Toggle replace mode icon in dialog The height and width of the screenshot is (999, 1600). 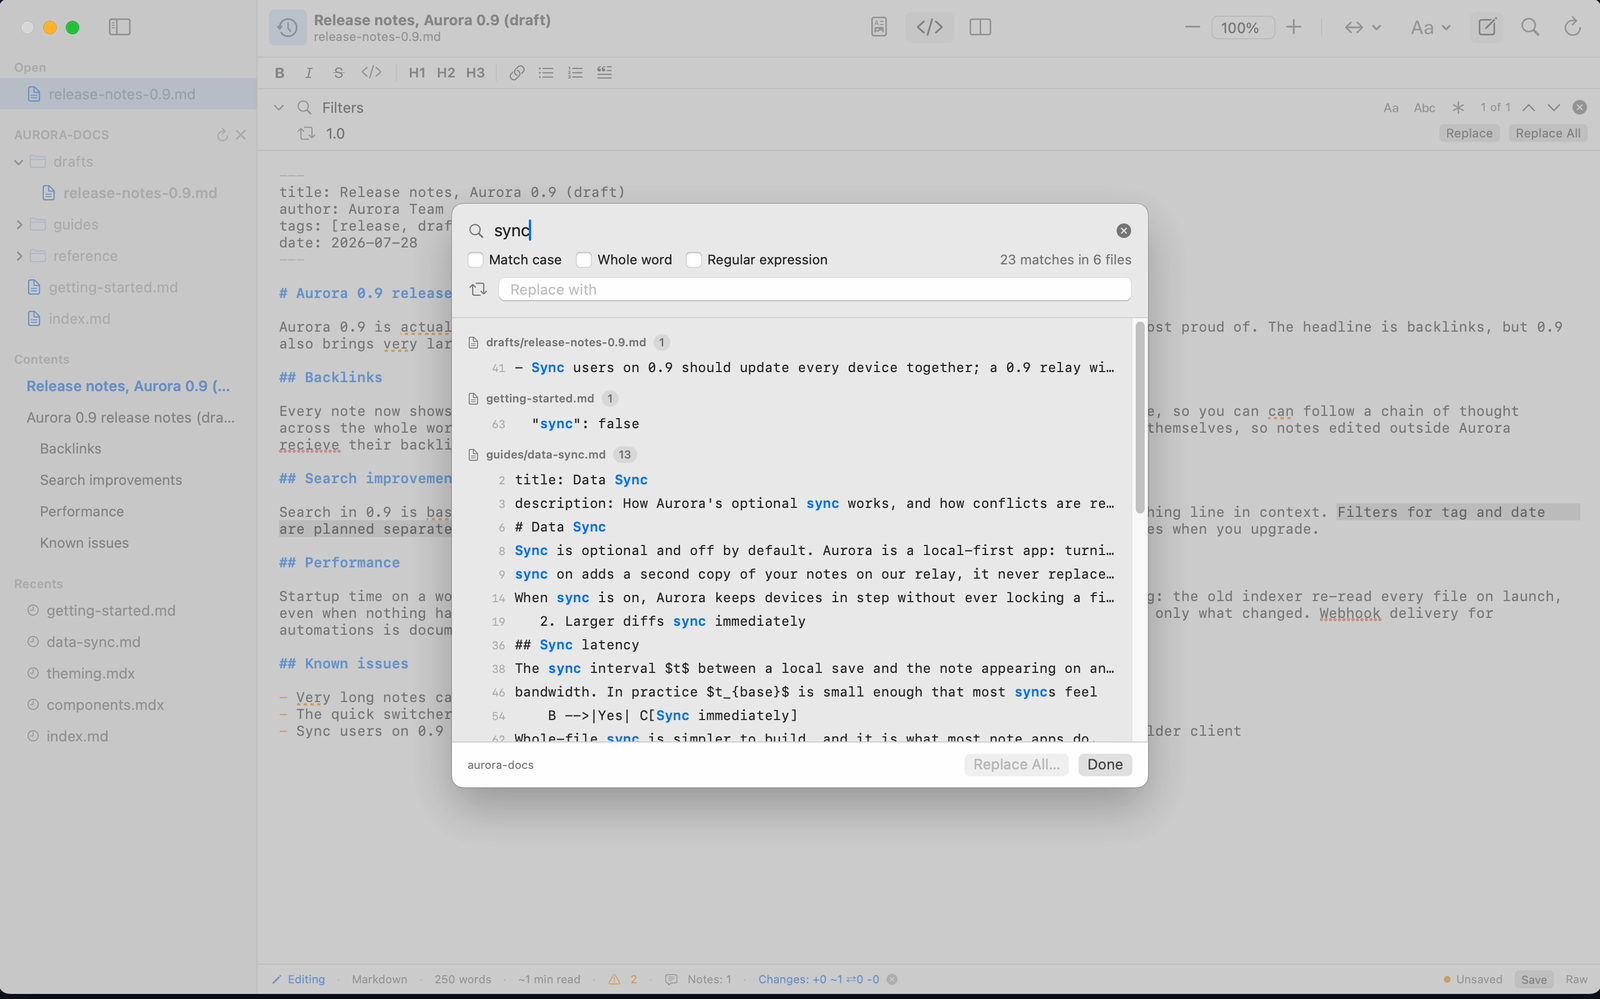pyautogui.click(x=478, y=289)
